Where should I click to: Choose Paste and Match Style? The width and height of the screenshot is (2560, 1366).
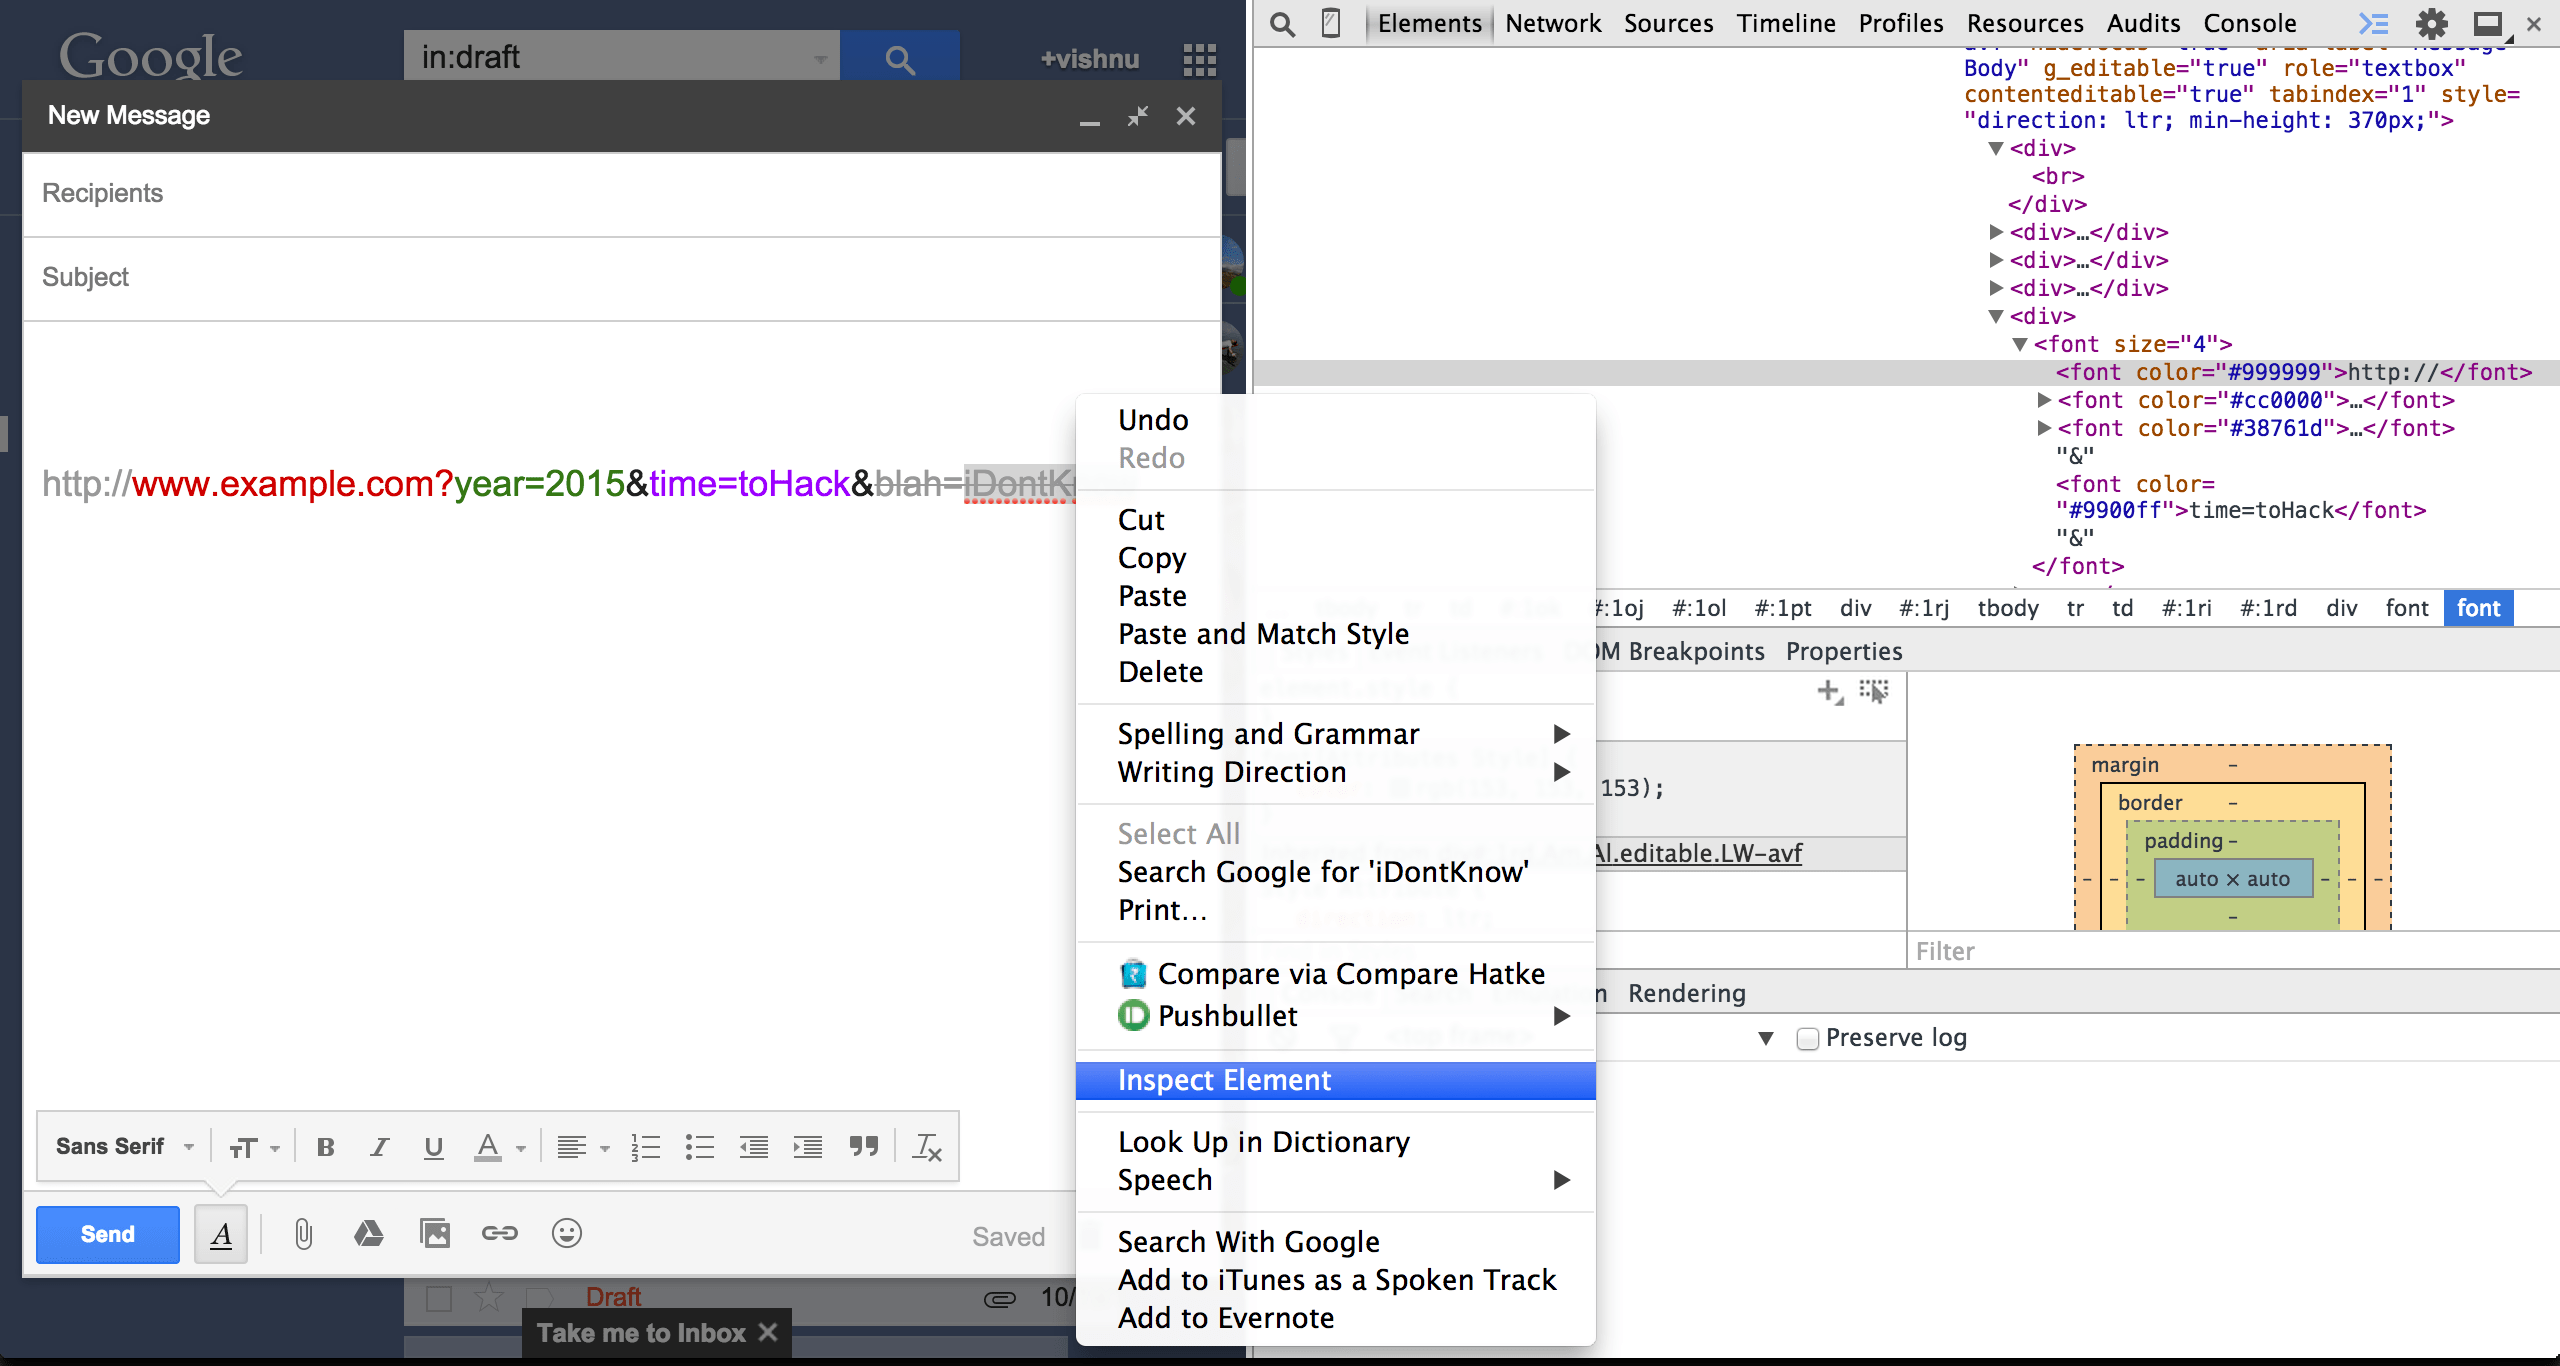(x=1335, y=634)
